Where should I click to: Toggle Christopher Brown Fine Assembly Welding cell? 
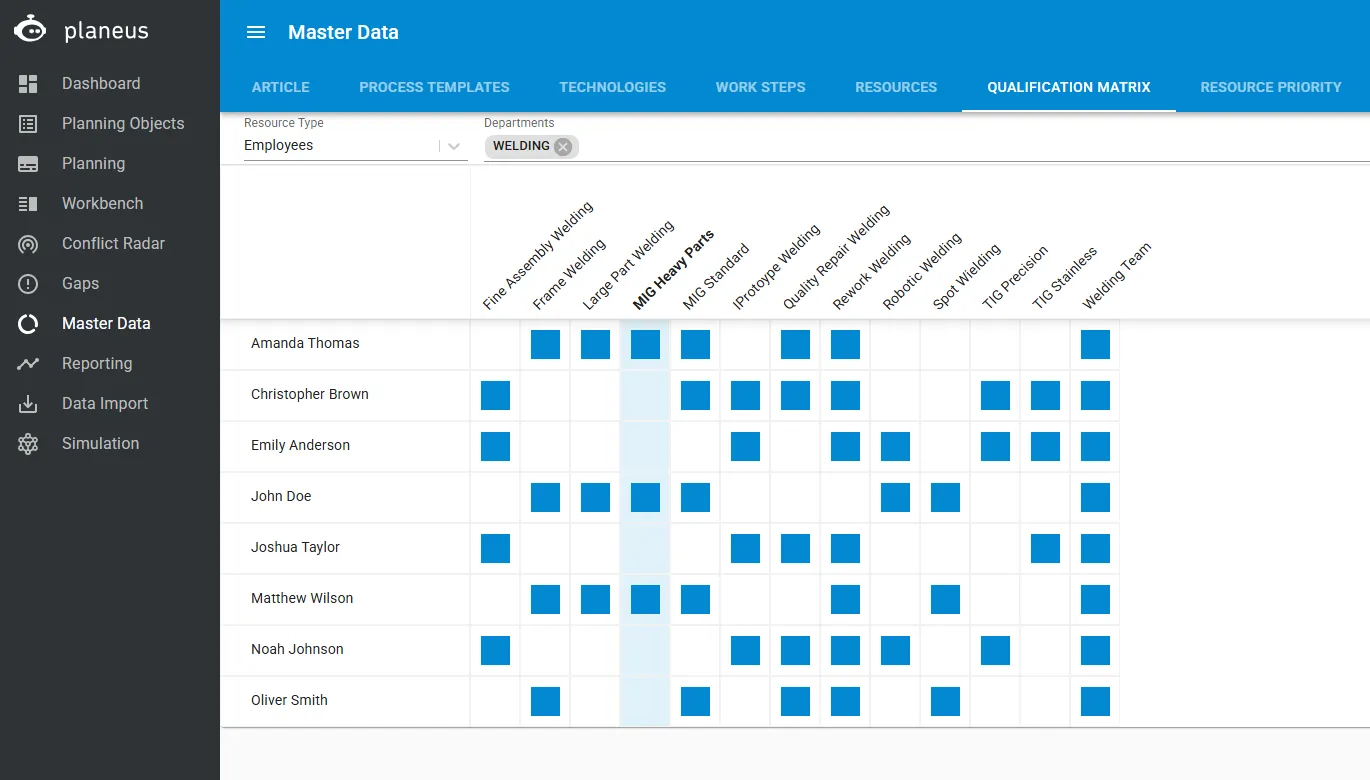coord(495,396)
